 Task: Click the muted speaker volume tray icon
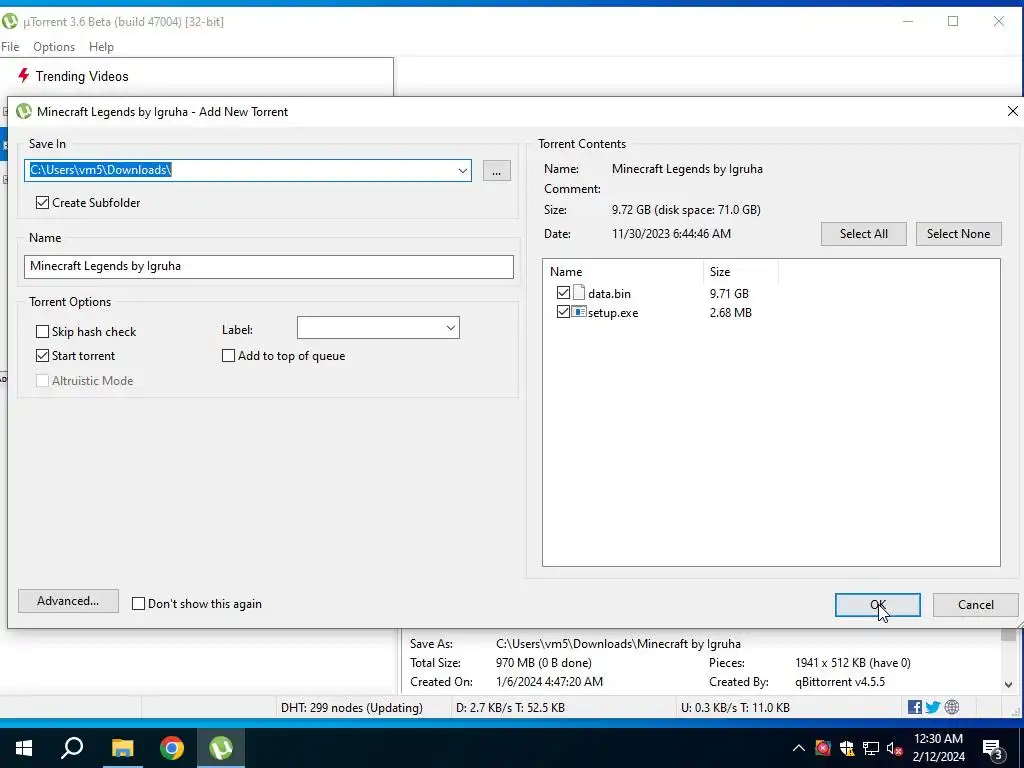pyautogui.click(x=895, y=748)
